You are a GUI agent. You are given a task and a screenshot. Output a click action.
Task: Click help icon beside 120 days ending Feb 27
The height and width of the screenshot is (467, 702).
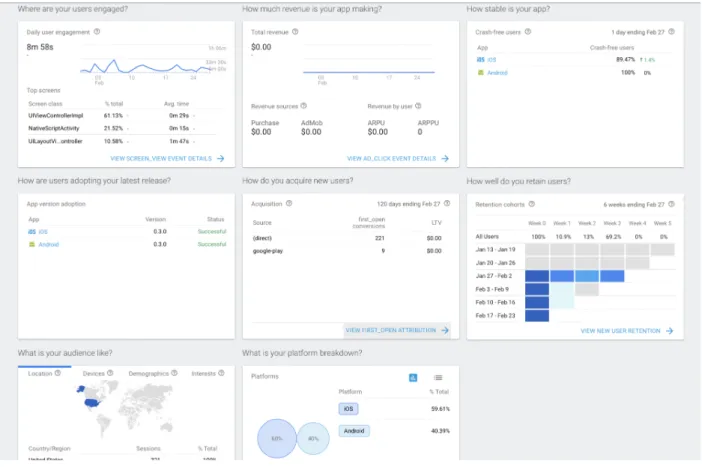click(x=447, y=203)
